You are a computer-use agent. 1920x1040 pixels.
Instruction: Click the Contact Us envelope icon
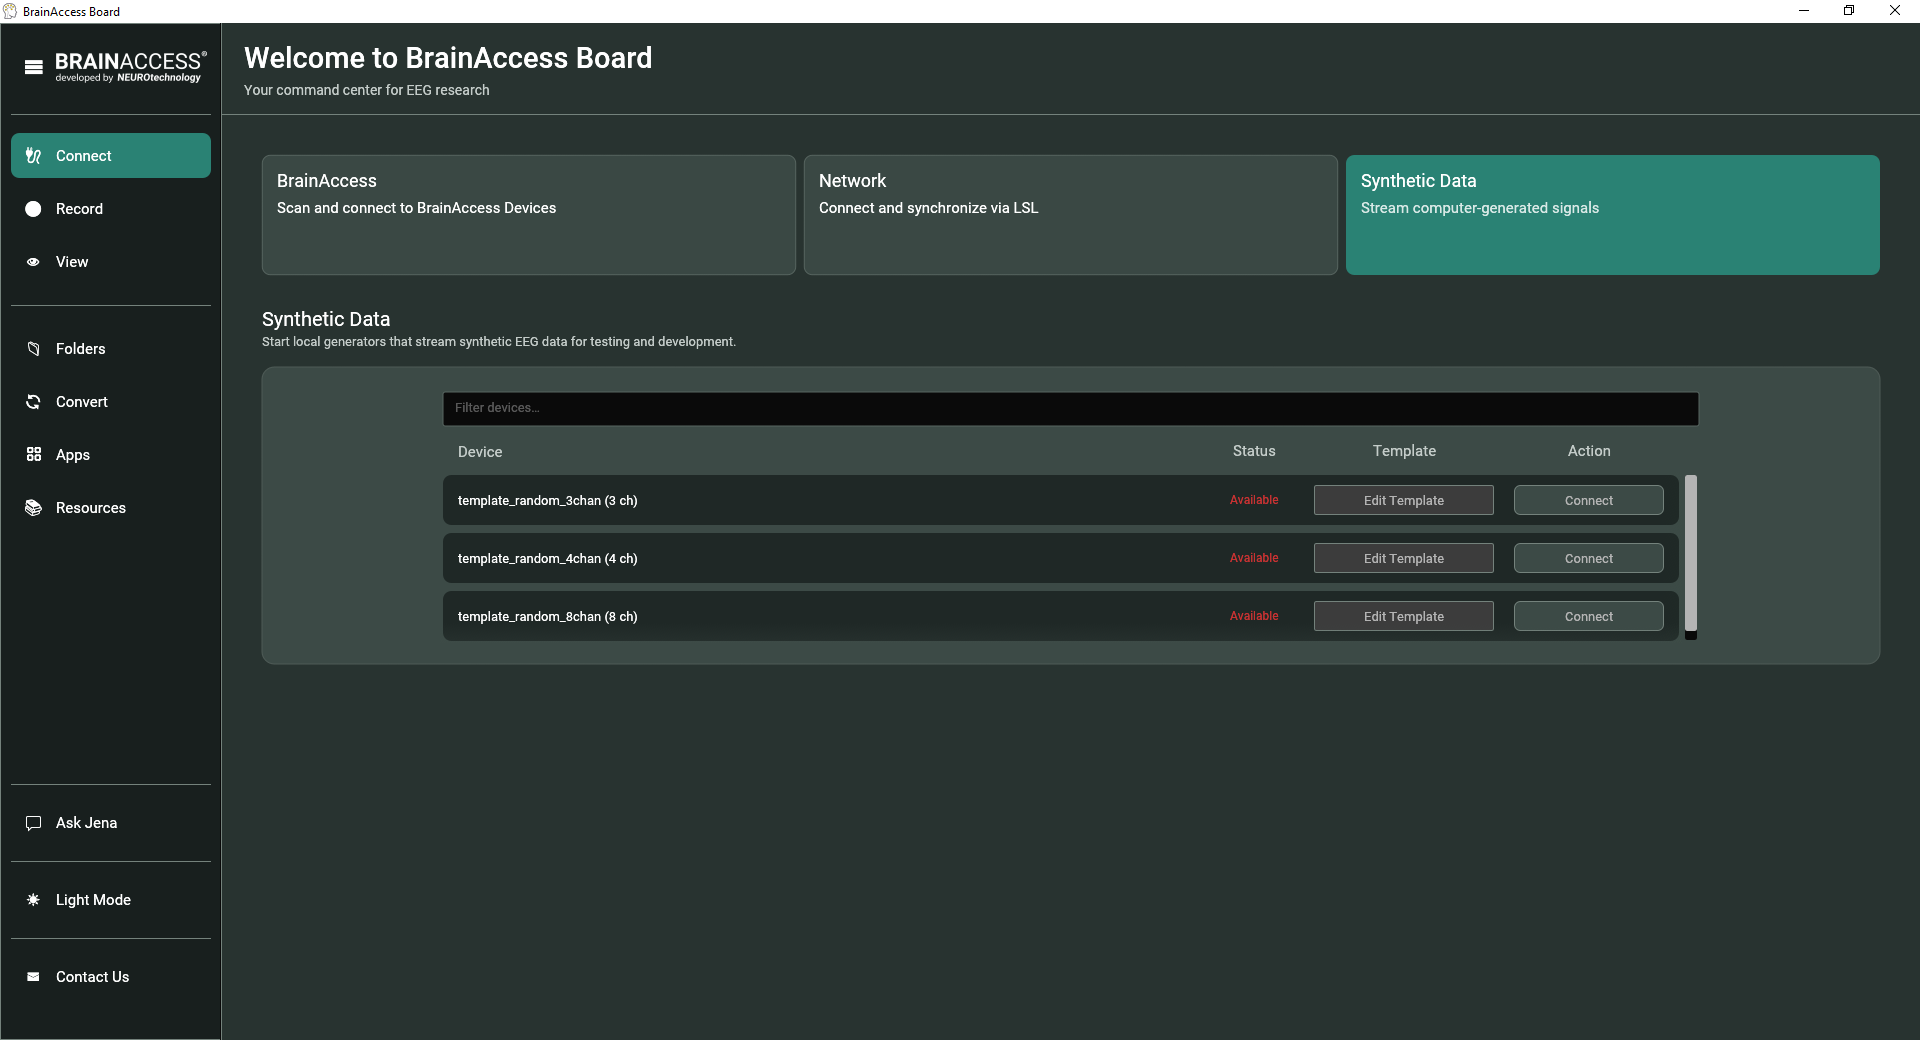(x=34, y=977)
